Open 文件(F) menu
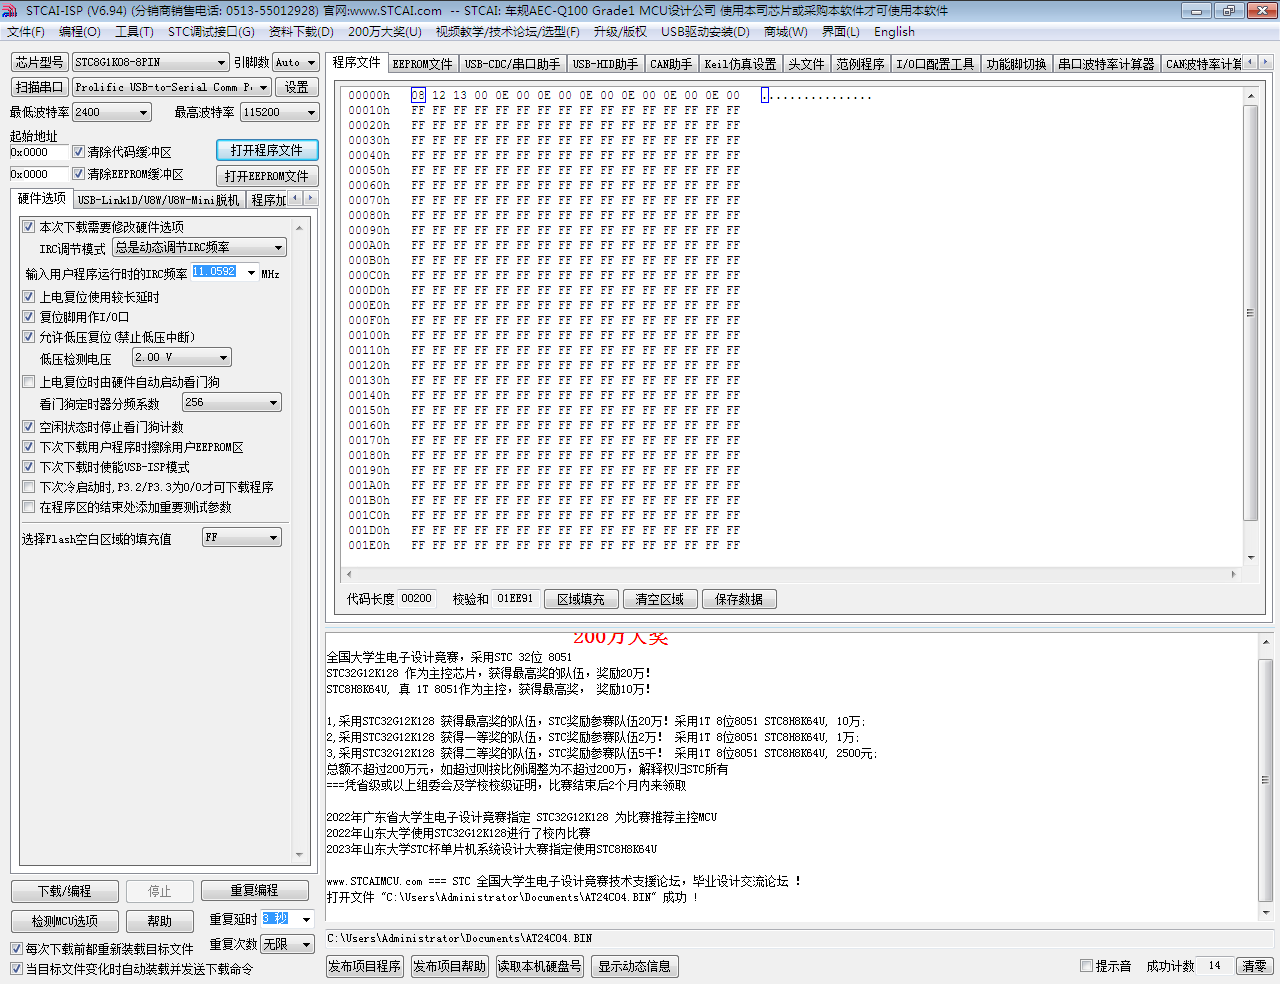 [26, 32]
